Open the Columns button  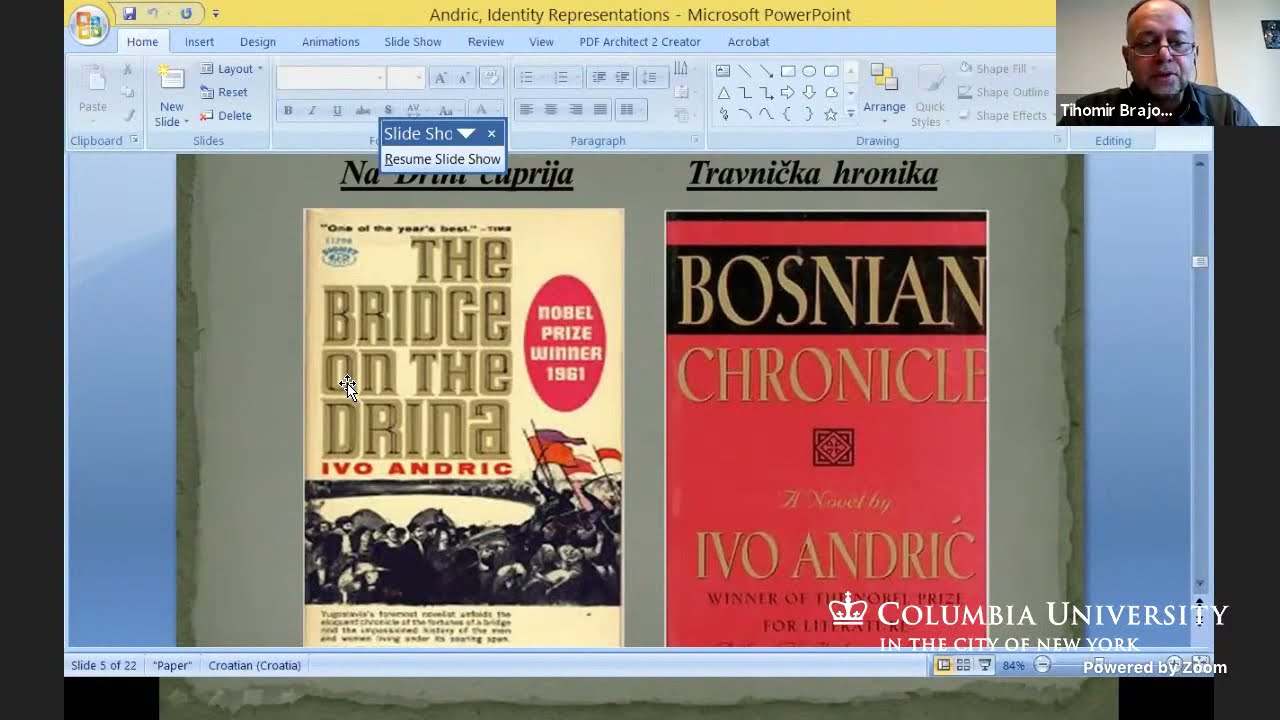pyautogui.click(x=630, y=110)
